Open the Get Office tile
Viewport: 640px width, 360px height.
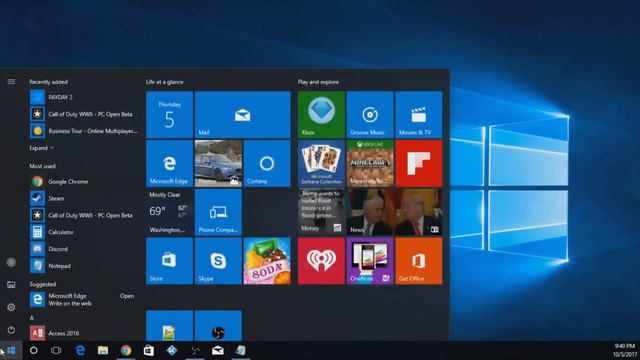click(x=419, y=261)
